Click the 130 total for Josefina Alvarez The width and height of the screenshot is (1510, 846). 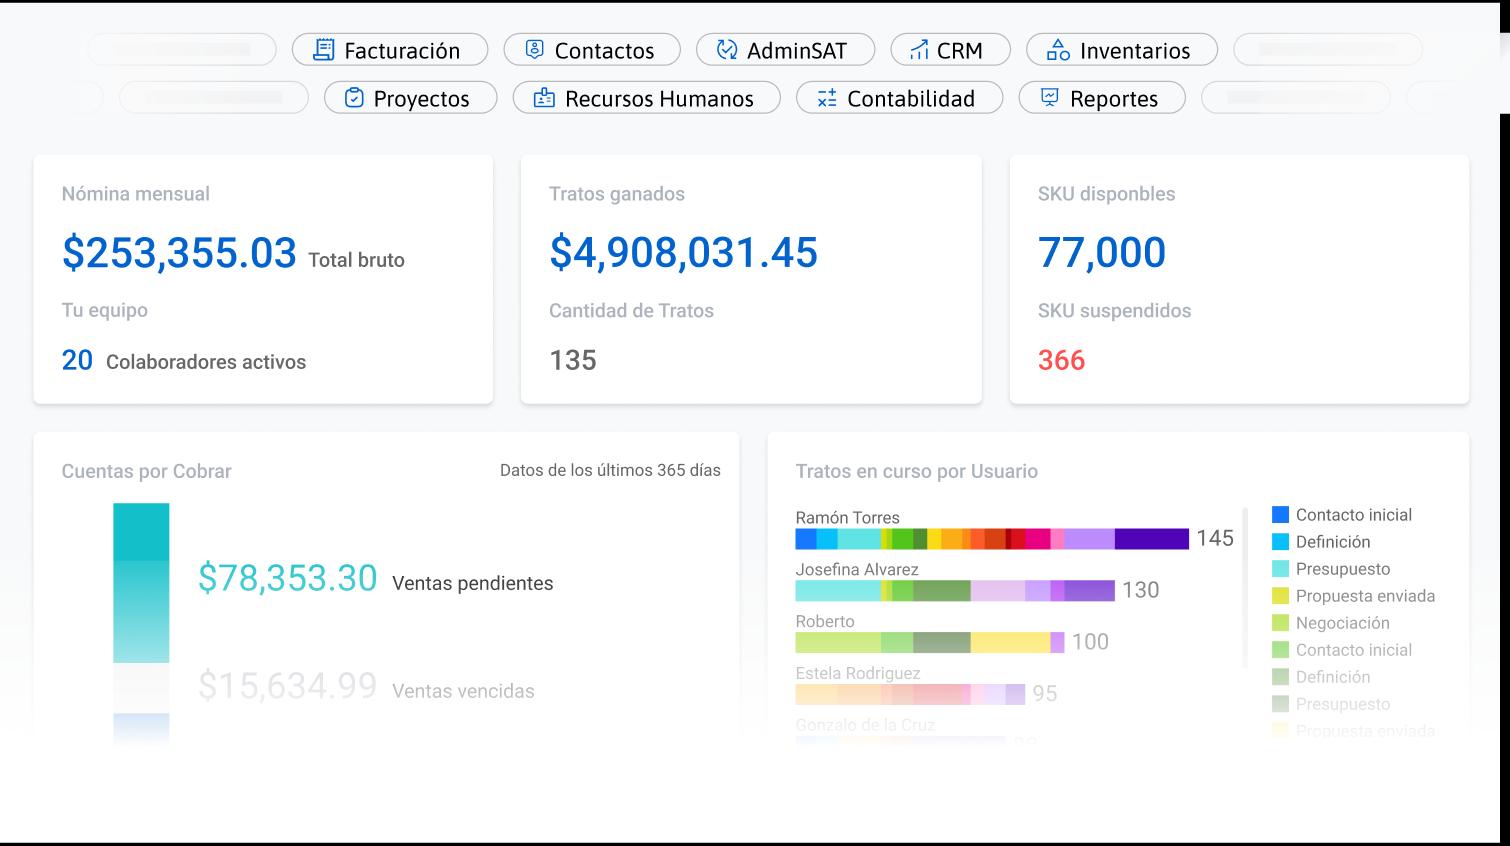1140,590
